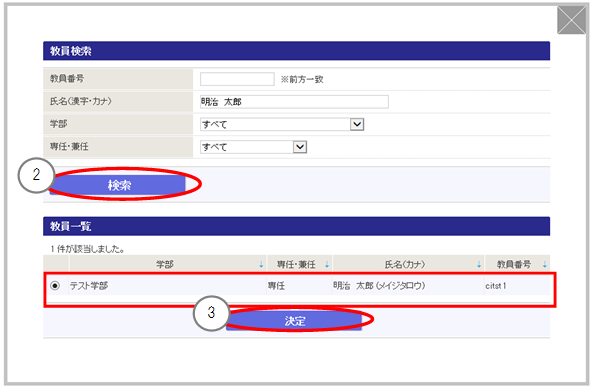Viewport: 595px width, 387px height.
Task: Sort by 学部 column arrow icon
Action: [x=261, y=265]
